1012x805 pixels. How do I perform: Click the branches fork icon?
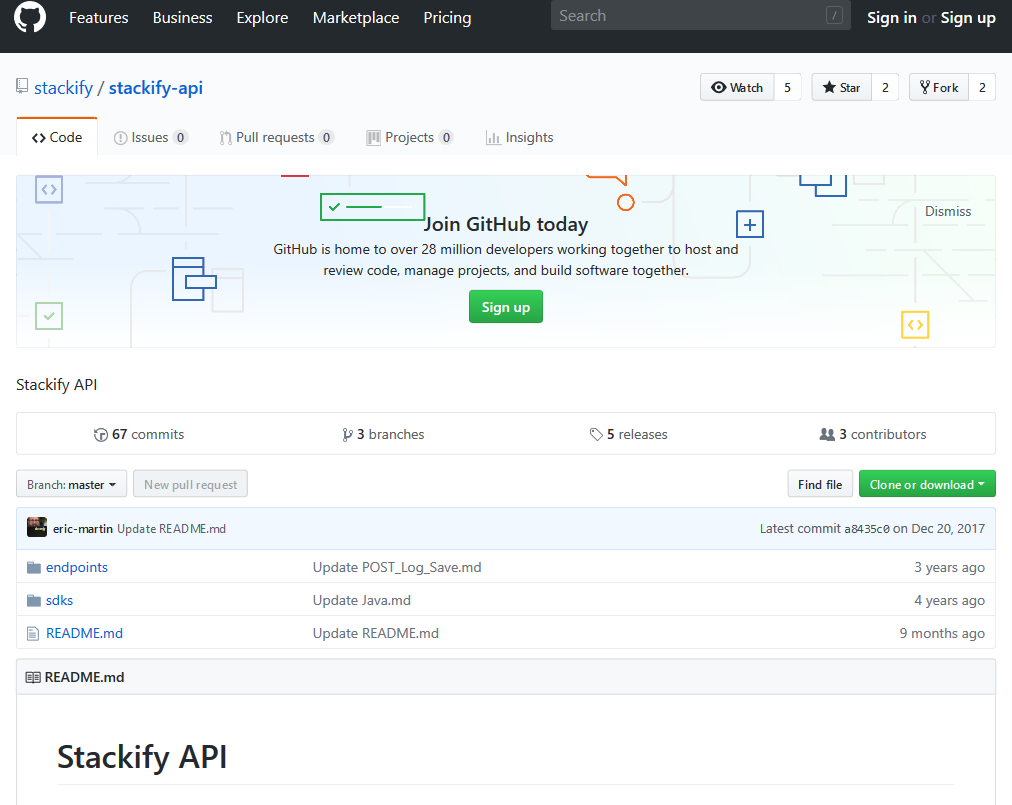point(347,434)
